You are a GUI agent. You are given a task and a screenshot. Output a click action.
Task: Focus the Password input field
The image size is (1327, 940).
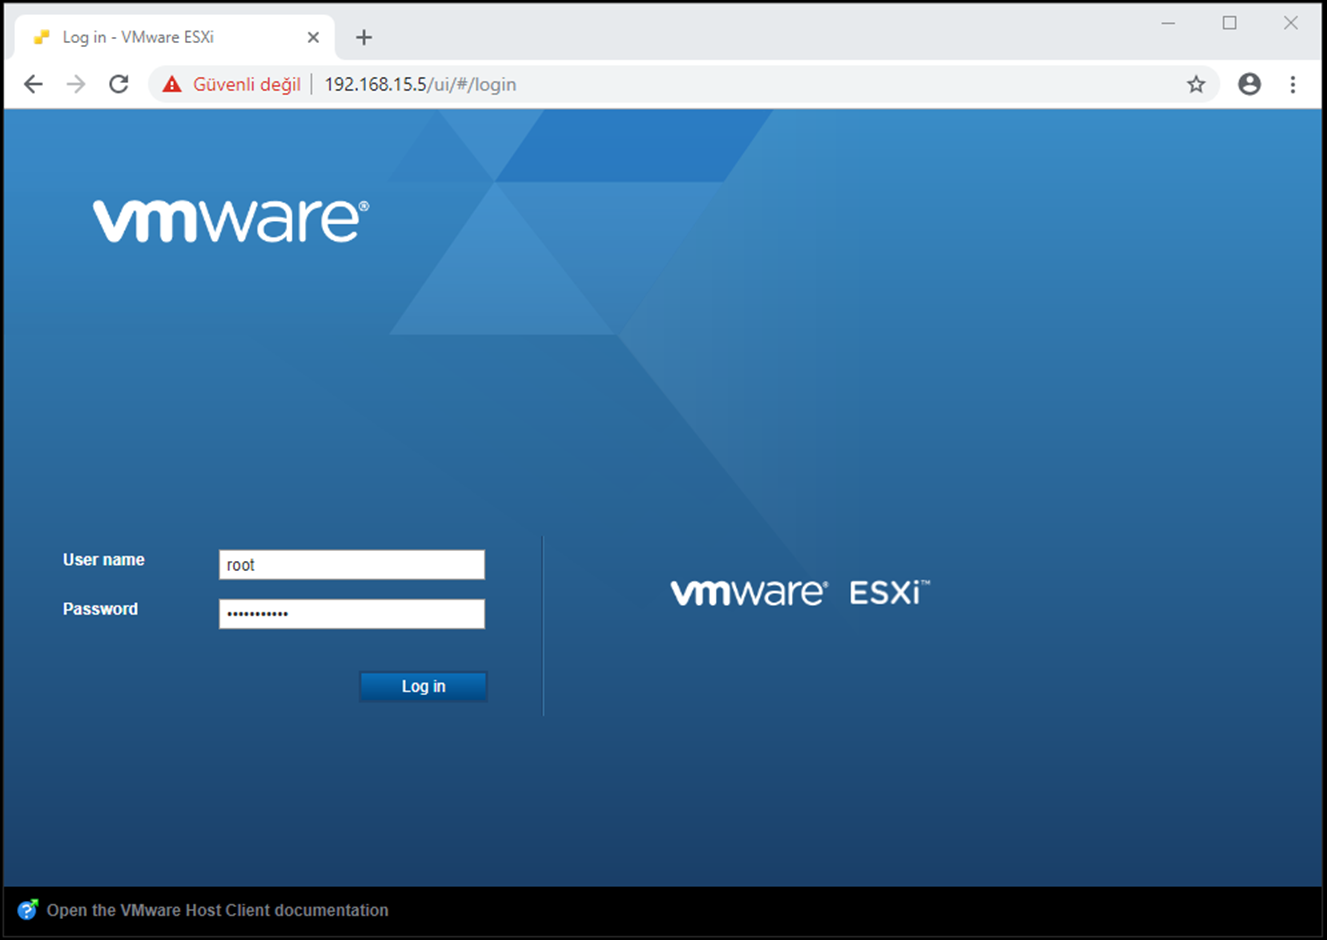(352, 613)
